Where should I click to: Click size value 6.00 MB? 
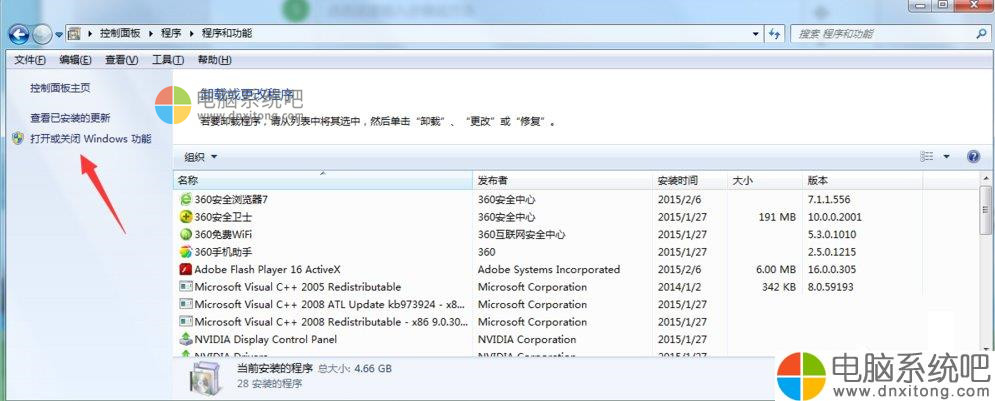[775, 270]
